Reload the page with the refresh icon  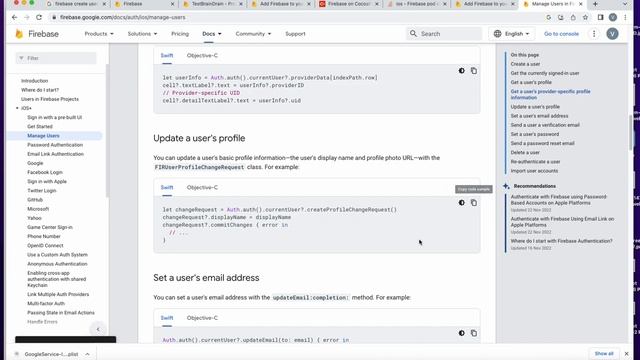[x=39, y=18]
